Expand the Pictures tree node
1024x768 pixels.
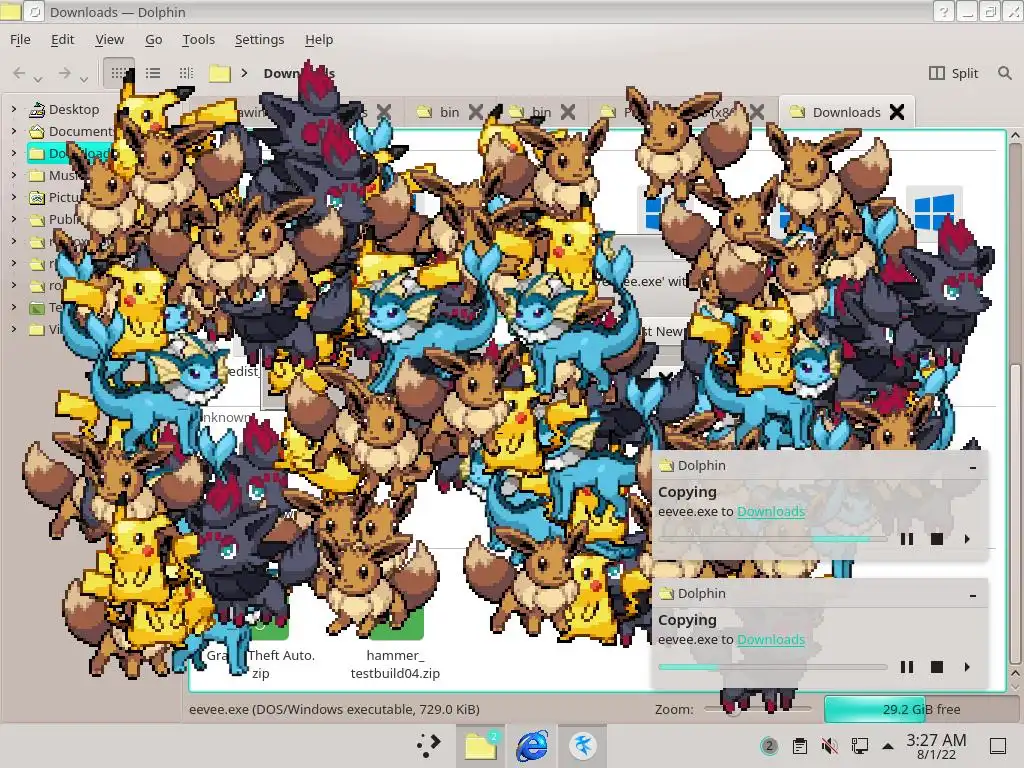coord(14,197)
